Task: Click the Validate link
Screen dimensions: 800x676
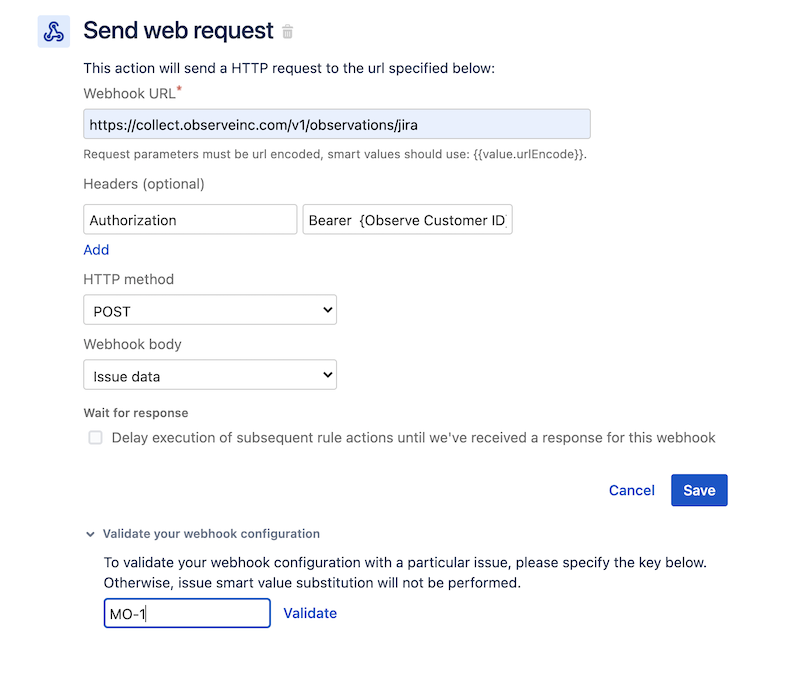Action: tap(310, 613)
